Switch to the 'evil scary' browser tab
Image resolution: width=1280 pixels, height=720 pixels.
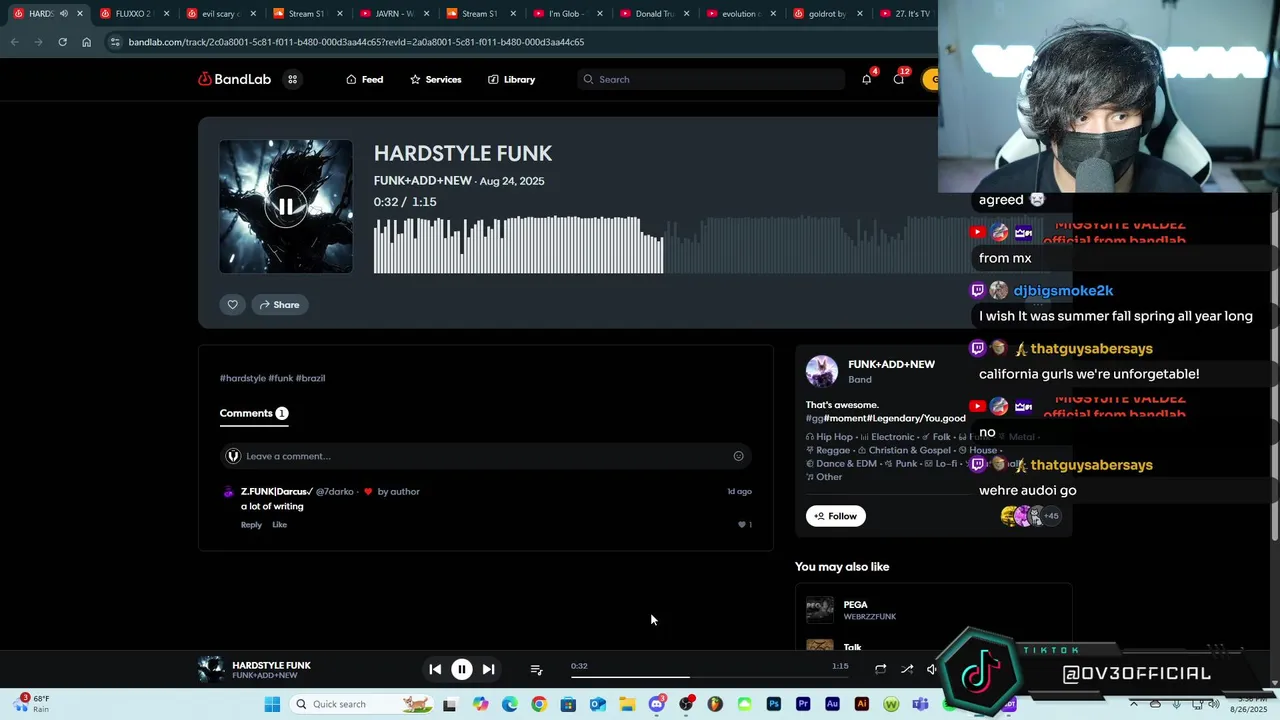221,14
